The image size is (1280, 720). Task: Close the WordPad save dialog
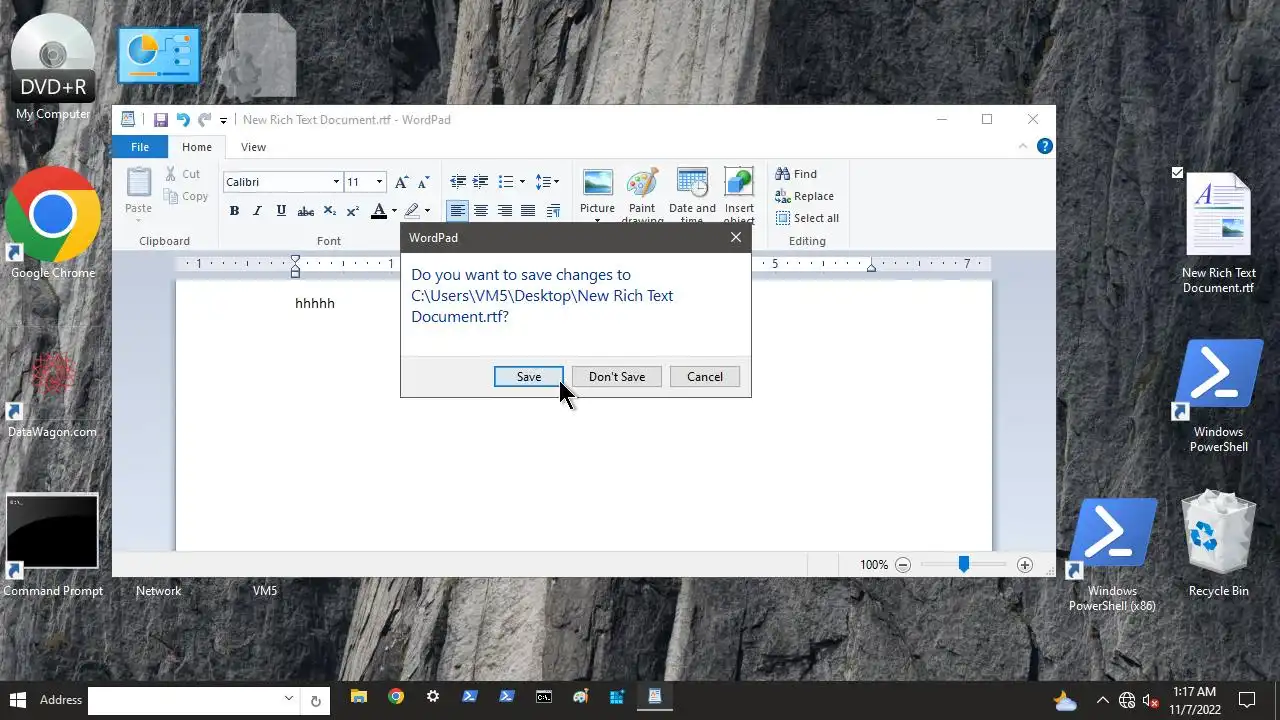pyautogui.click(x=736, y=237)
